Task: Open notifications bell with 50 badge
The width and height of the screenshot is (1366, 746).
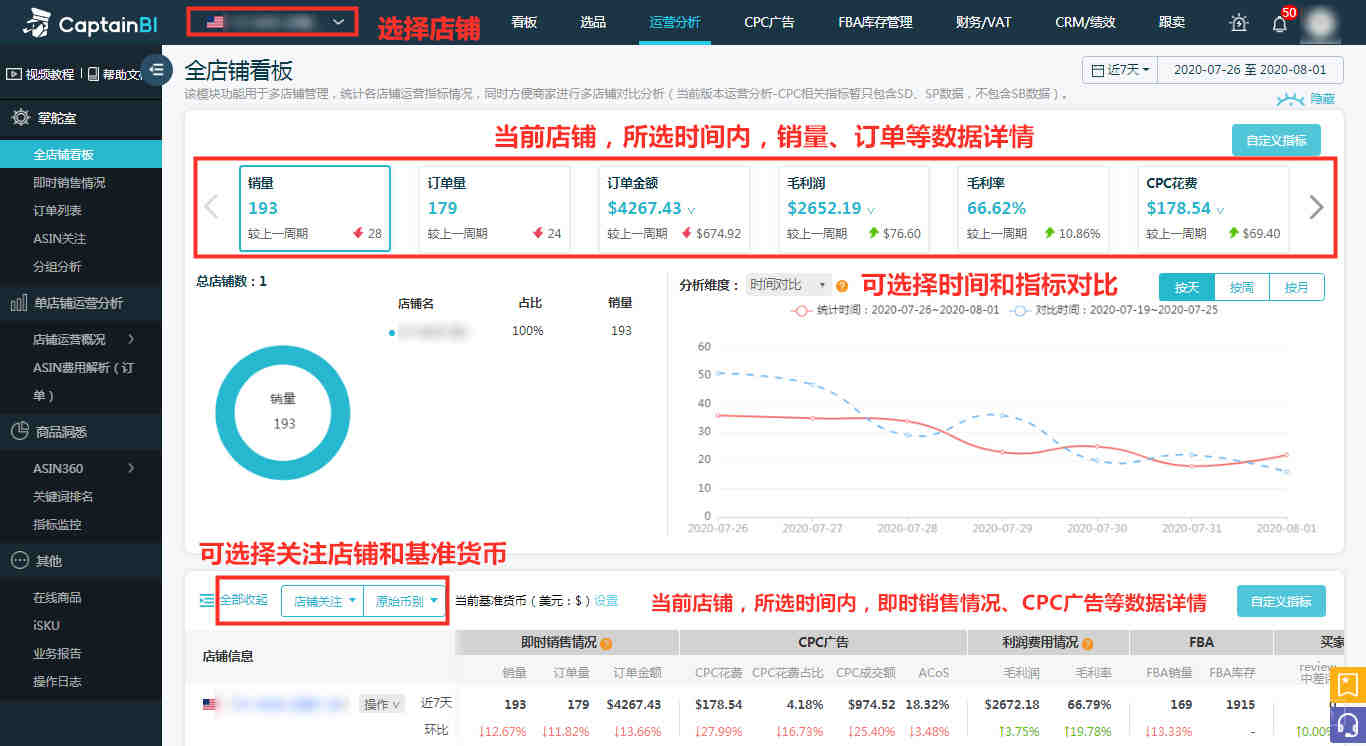Action: point(1280,23)
